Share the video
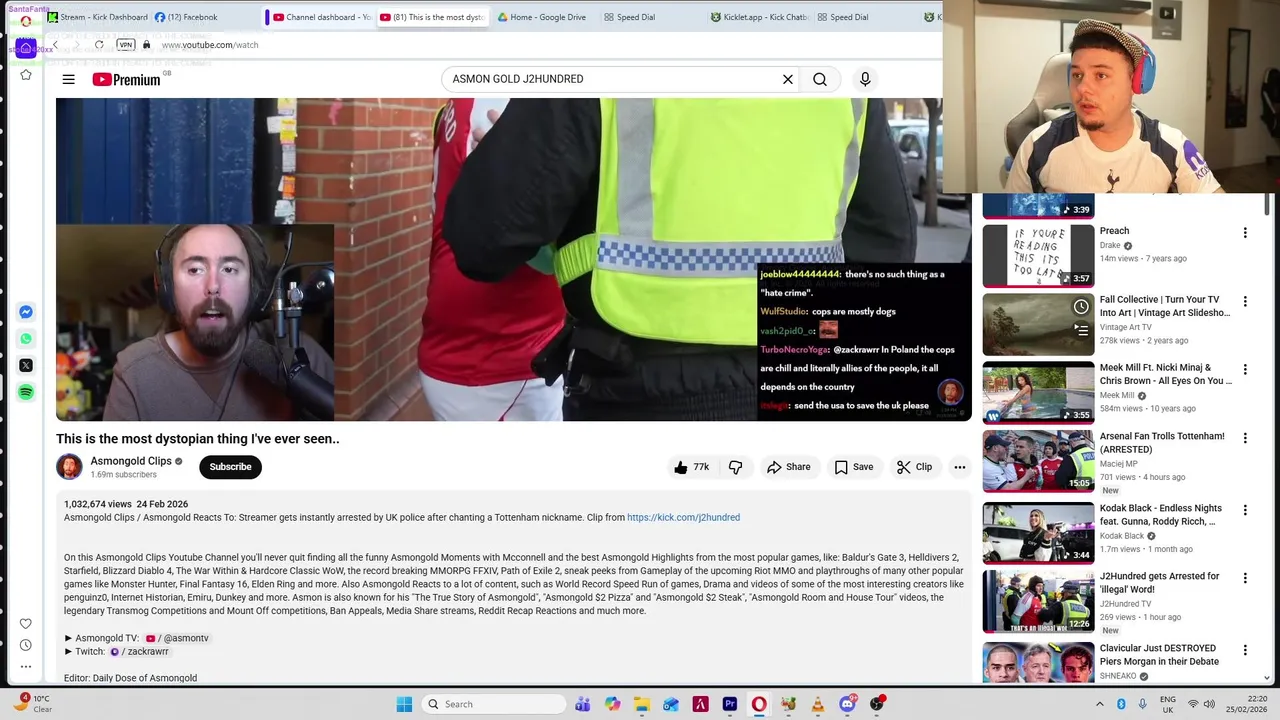 [788, 467]
